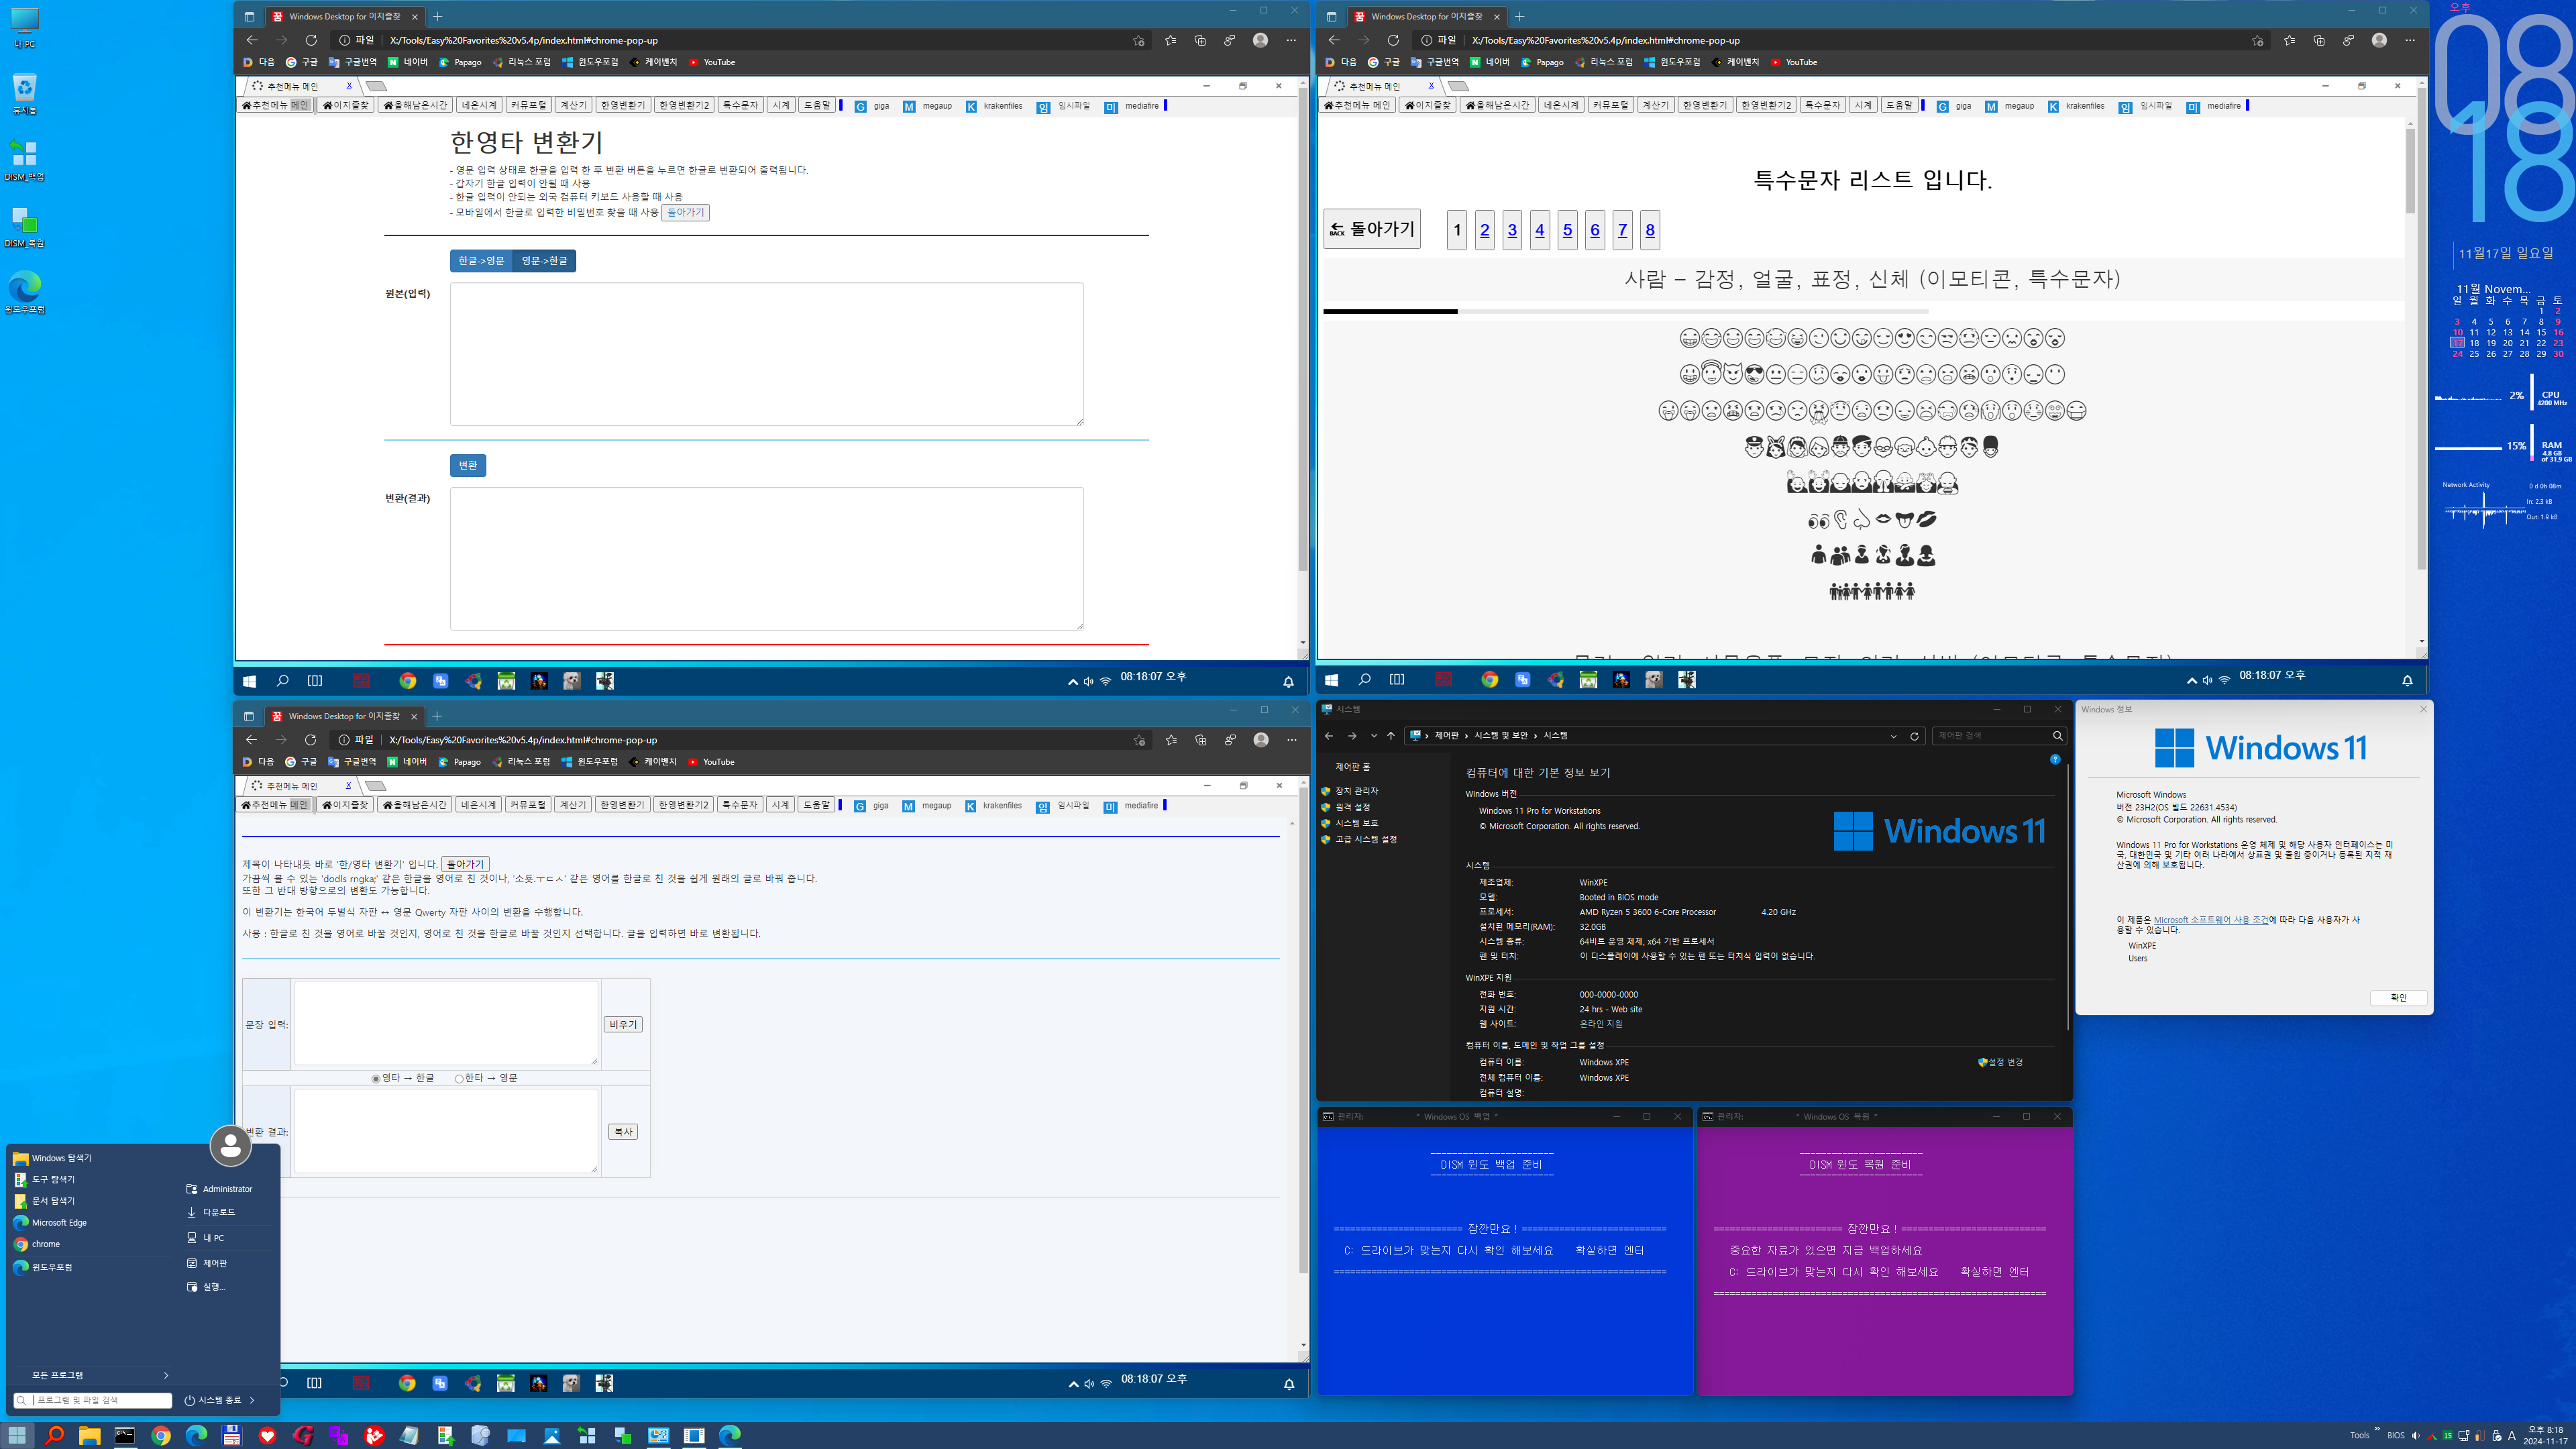Open 커뮤포털 tab in the 특수문자 window
Screen dimensions: 2576x1449
point(1610,105)
